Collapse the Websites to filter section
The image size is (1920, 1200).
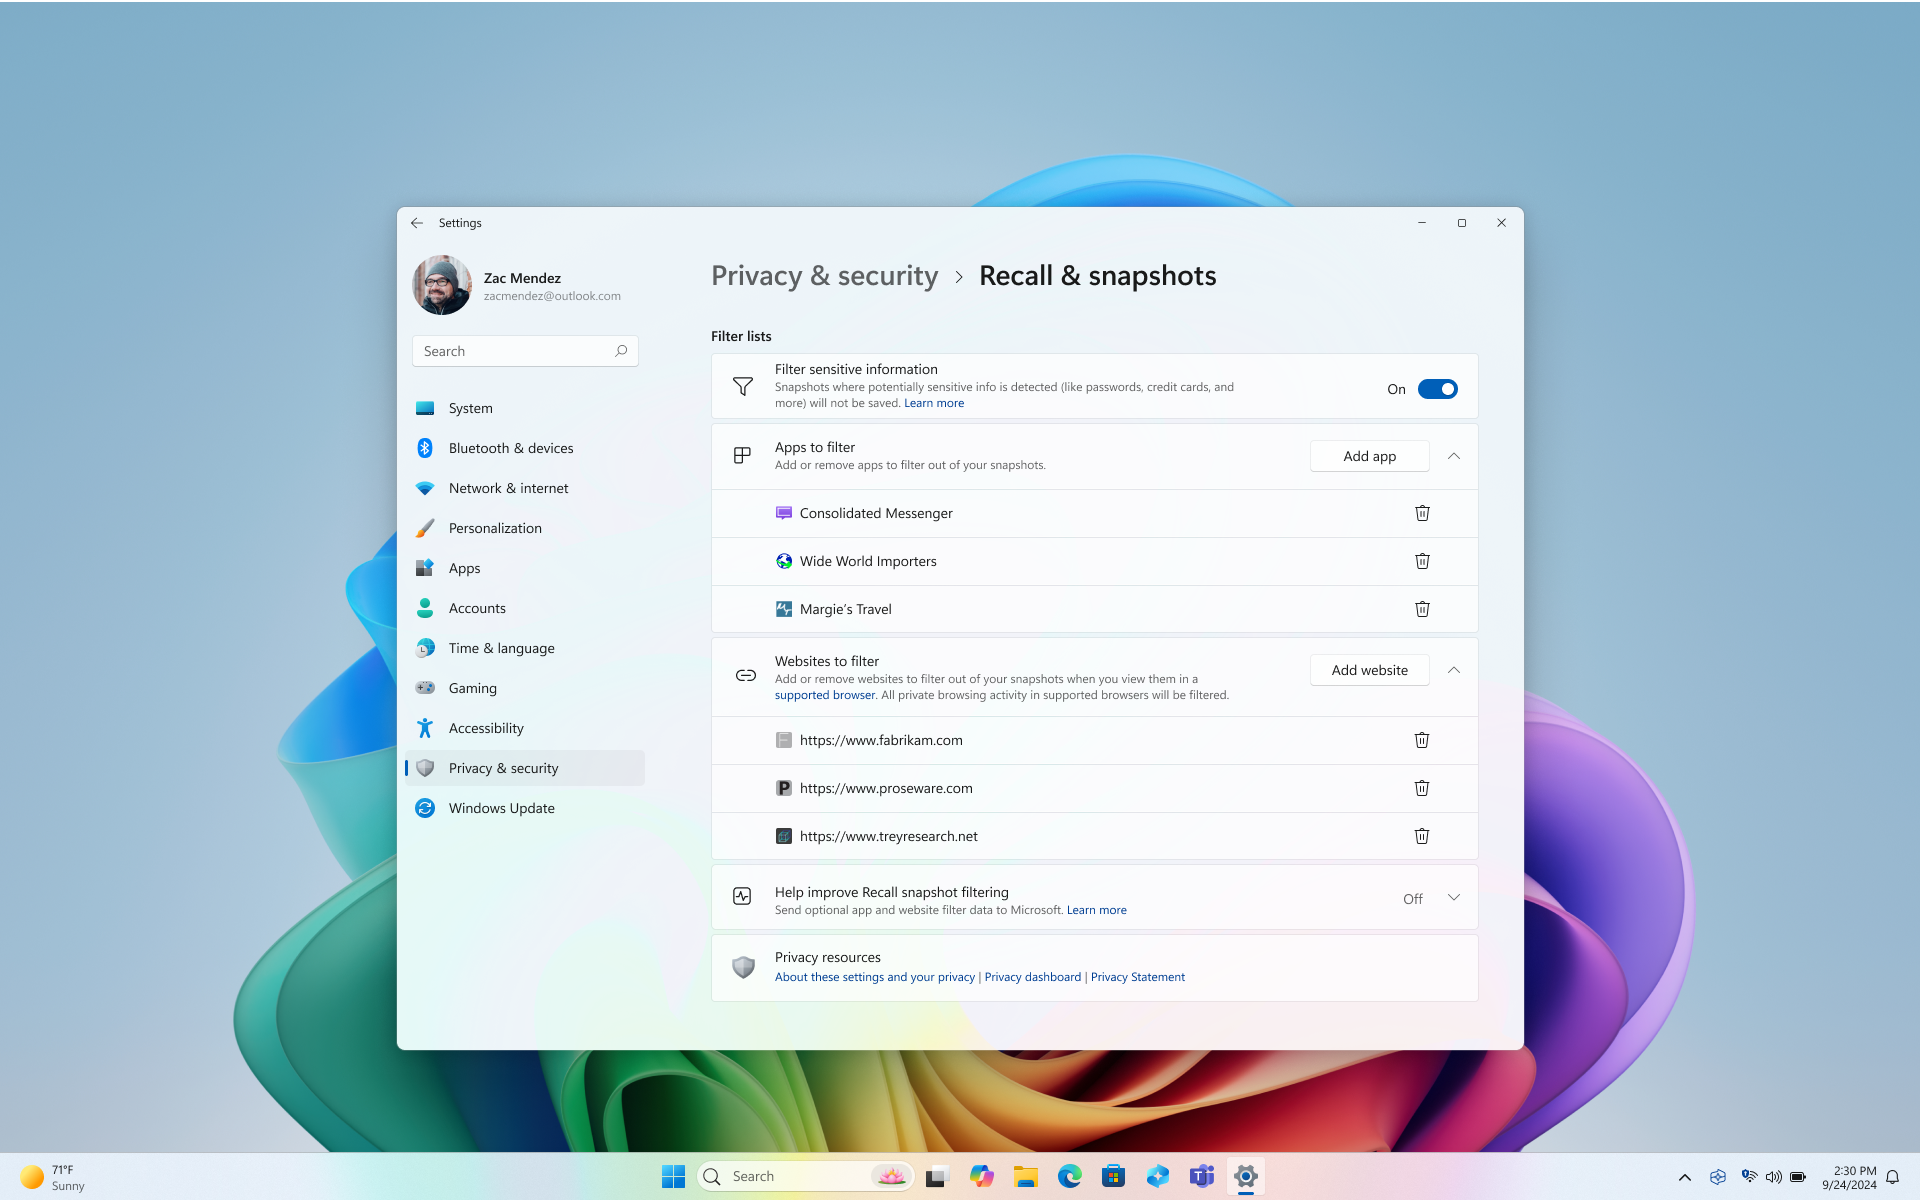coord(1453,669)
